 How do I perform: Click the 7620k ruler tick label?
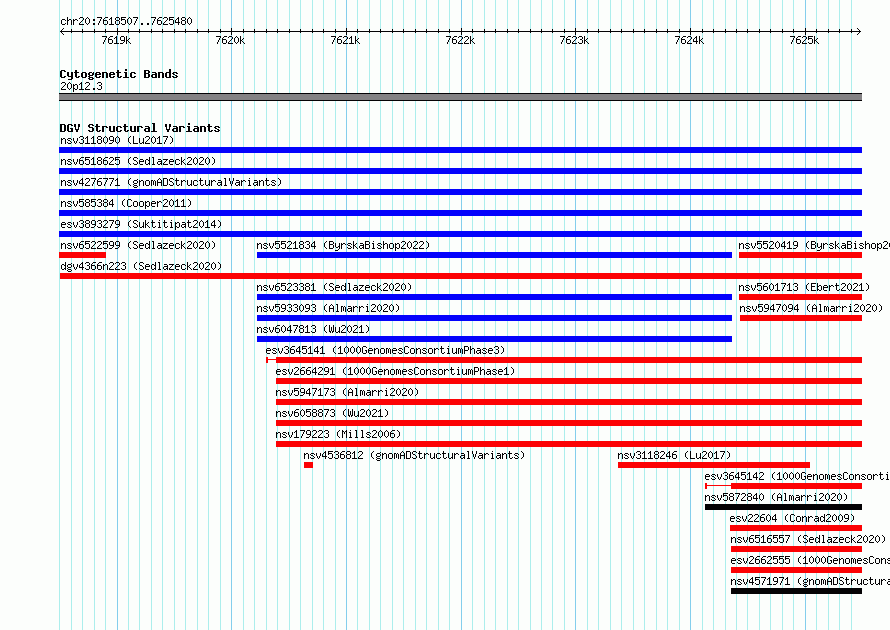coord(230,40)
